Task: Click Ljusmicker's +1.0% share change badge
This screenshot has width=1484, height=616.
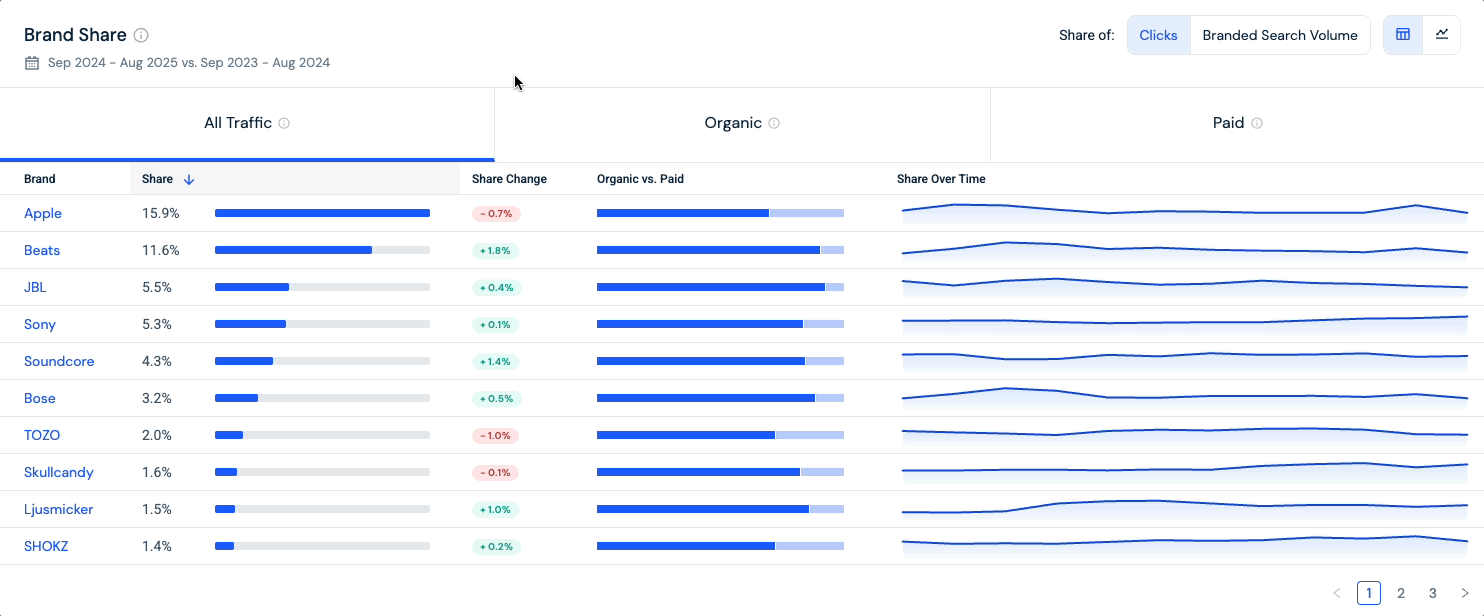Action: tap(496, 509)
